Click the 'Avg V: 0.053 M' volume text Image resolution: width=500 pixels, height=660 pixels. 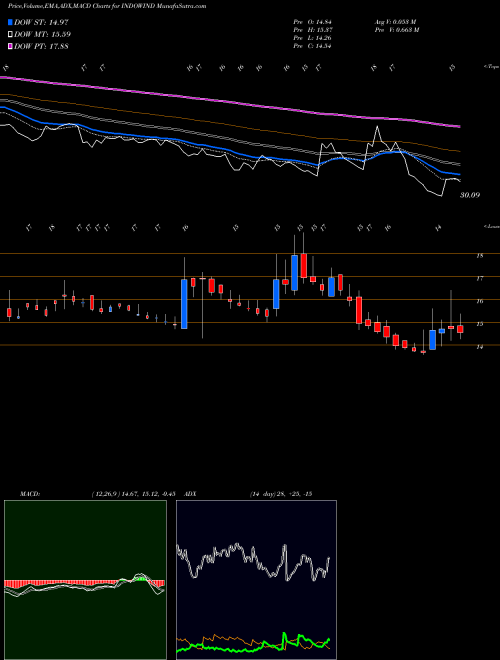click(395, 22)
